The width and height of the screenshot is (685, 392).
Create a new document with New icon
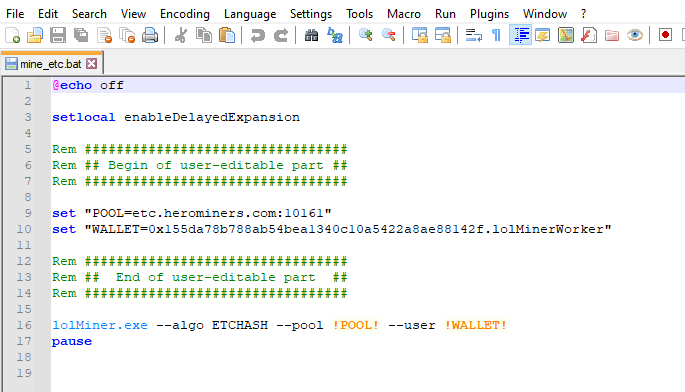click(12, 35)
